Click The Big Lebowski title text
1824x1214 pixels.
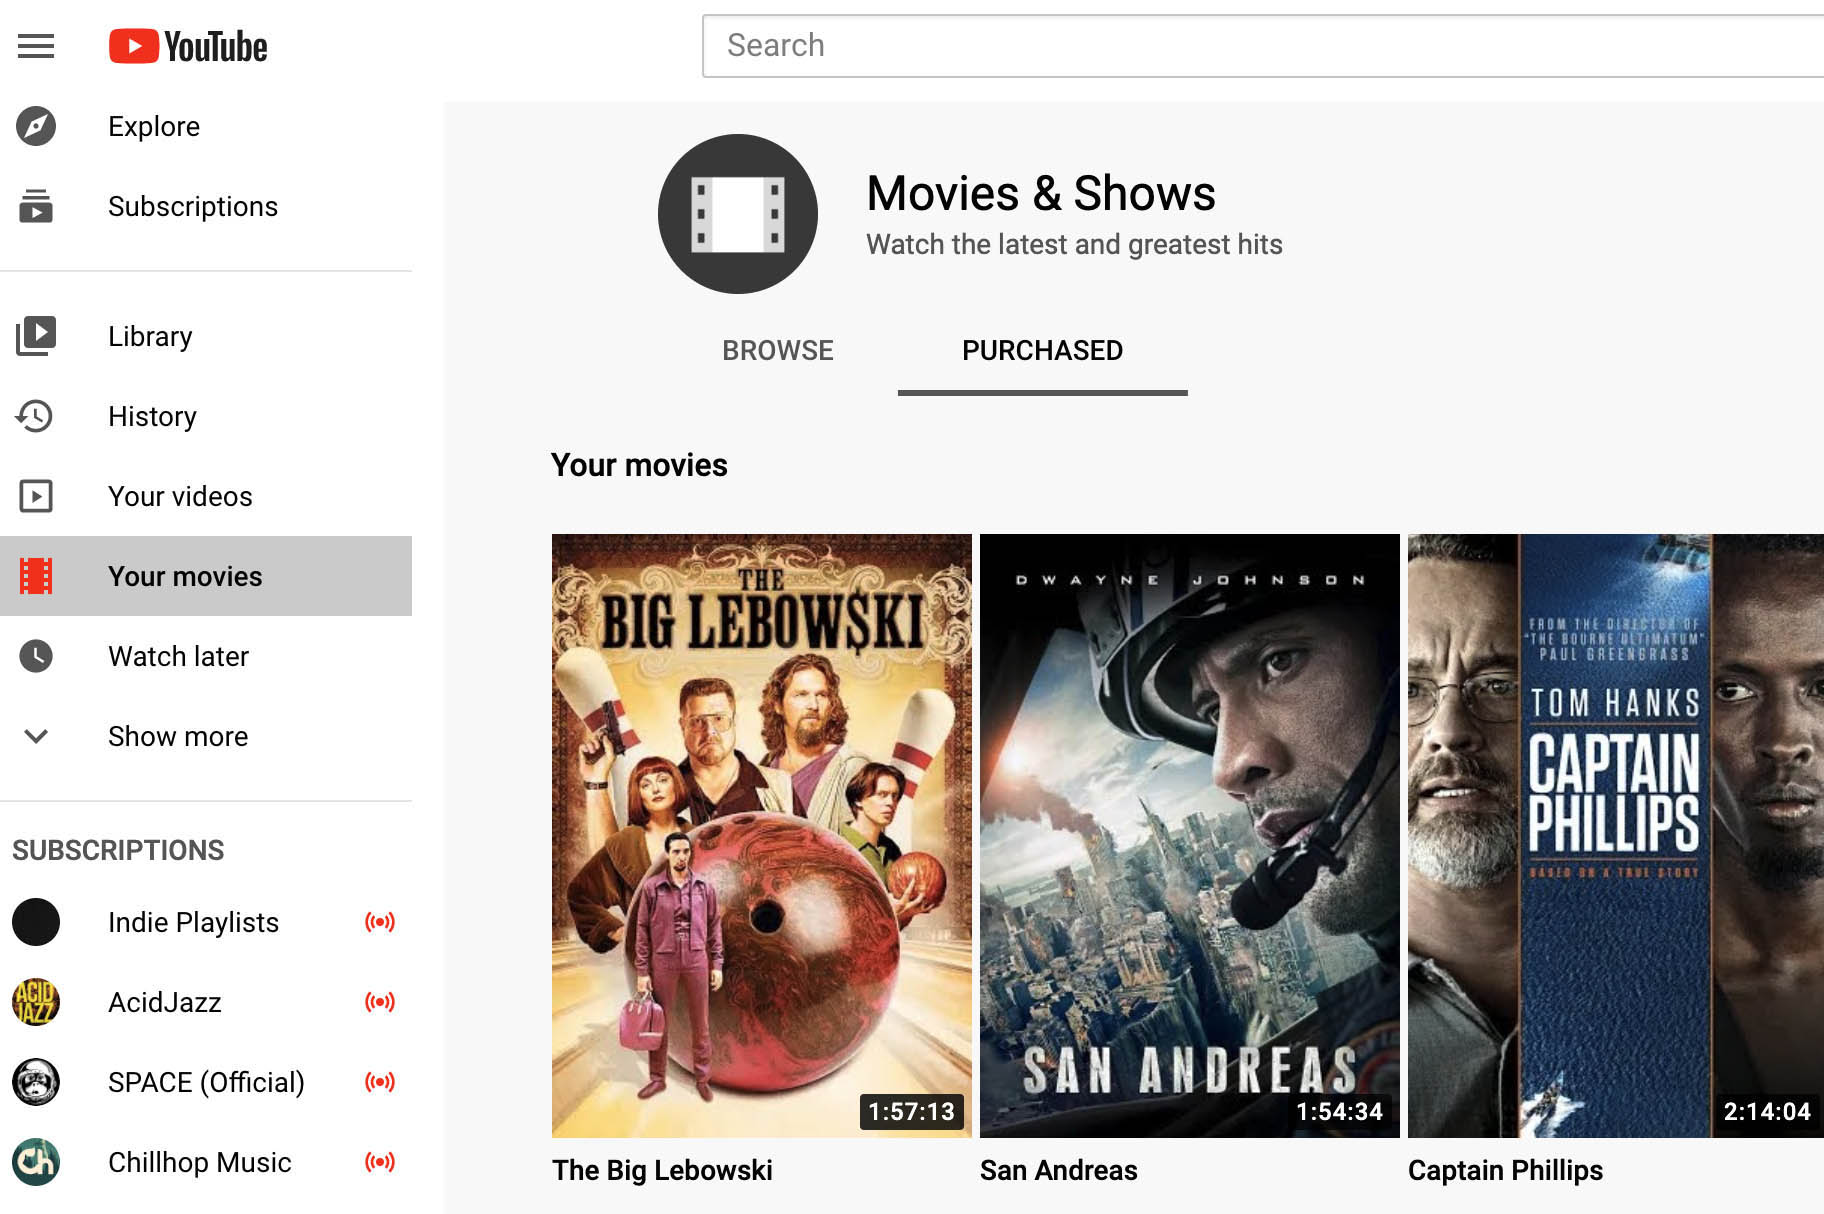tap(662, 1170)
